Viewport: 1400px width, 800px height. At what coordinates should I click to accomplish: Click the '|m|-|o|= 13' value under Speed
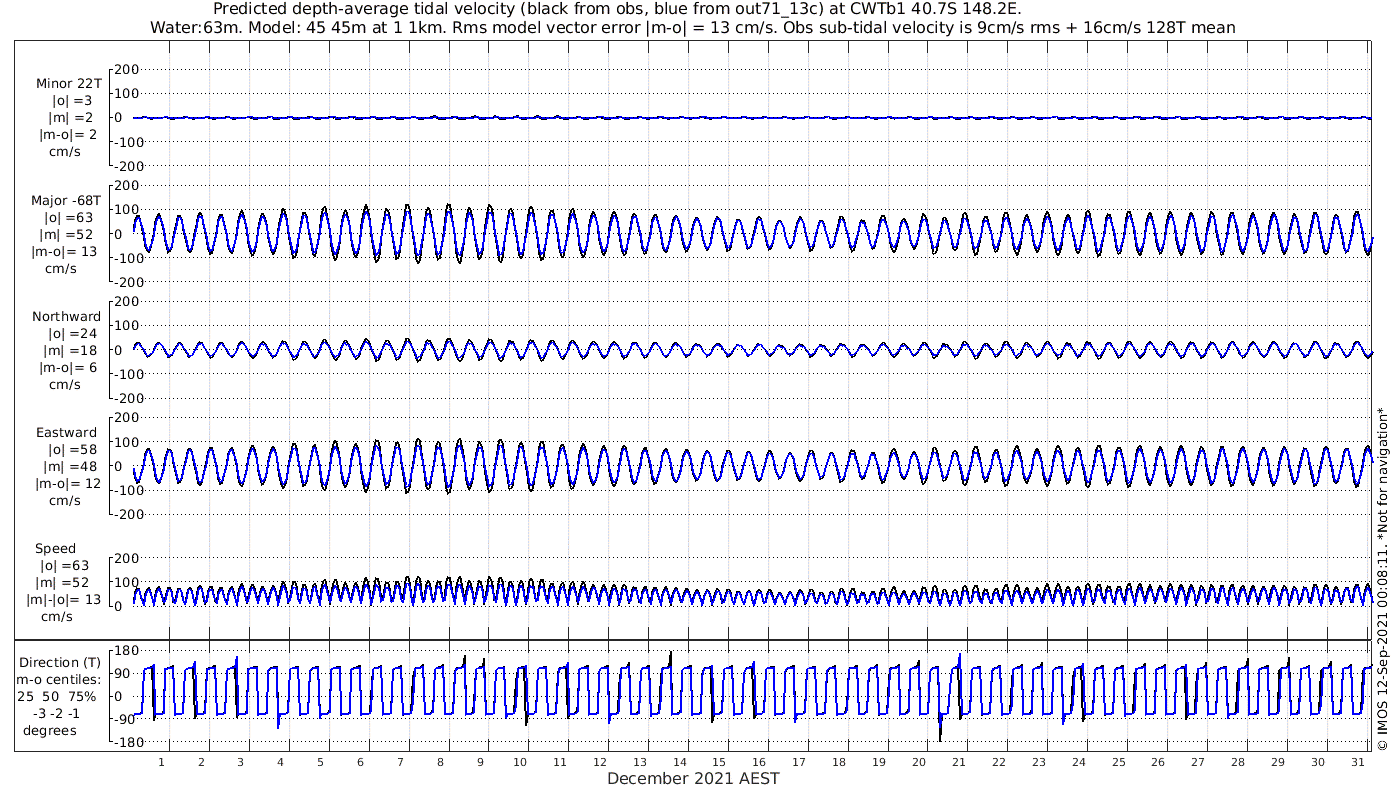[x=64, y=600]
